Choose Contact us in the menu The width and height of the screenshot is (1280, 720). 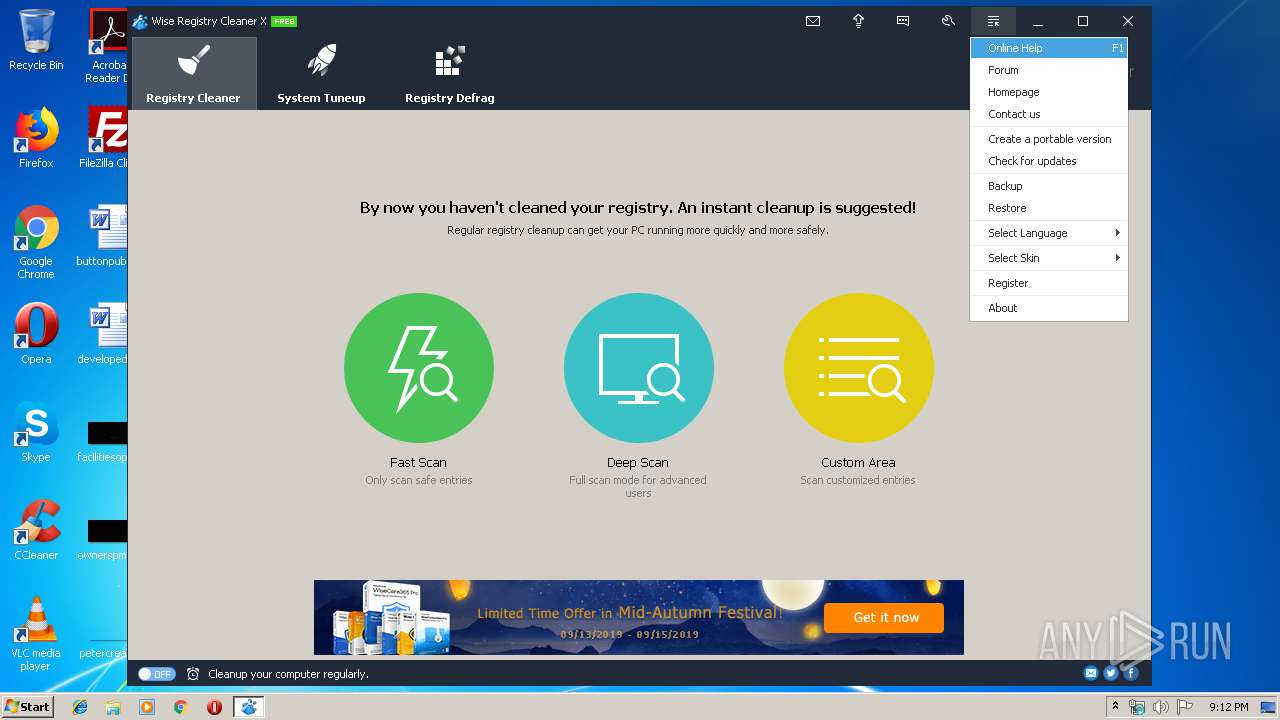pos(1049,114)
